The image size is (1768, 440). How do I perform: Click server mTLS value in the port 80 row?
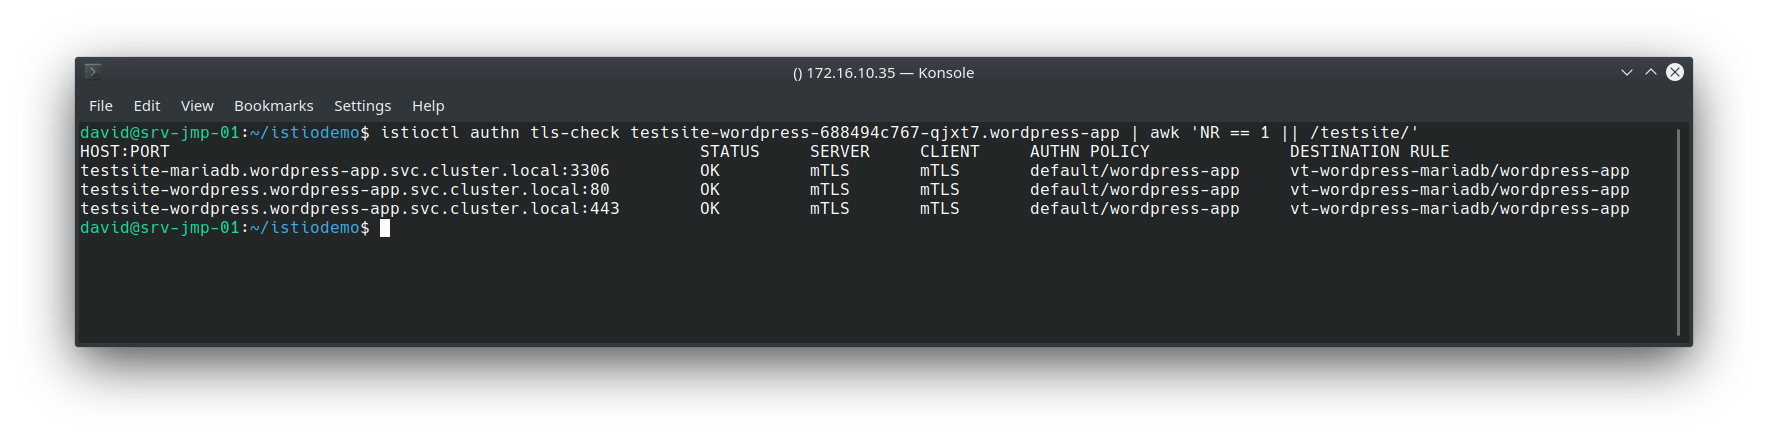point(830,190)
